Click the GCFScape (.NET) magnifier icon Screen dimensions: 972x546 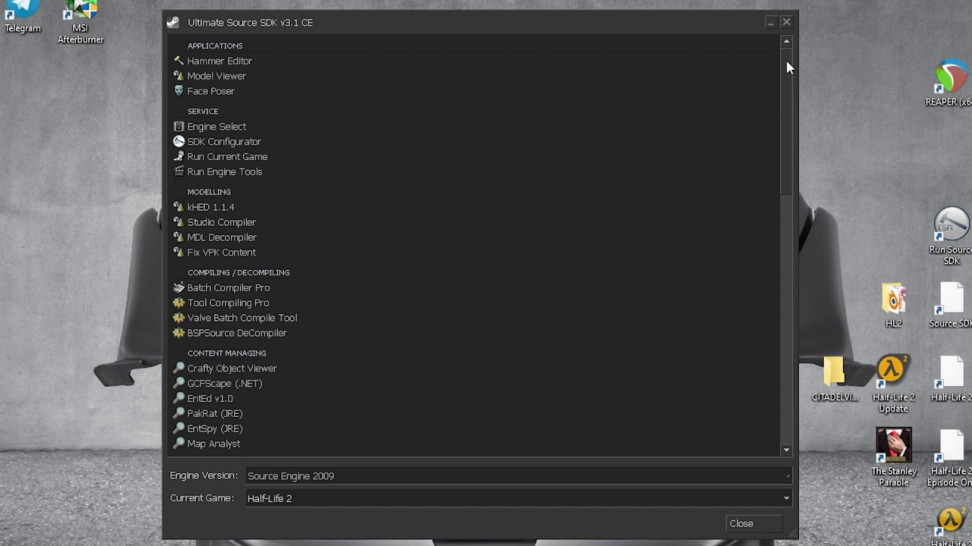[179, 383]
